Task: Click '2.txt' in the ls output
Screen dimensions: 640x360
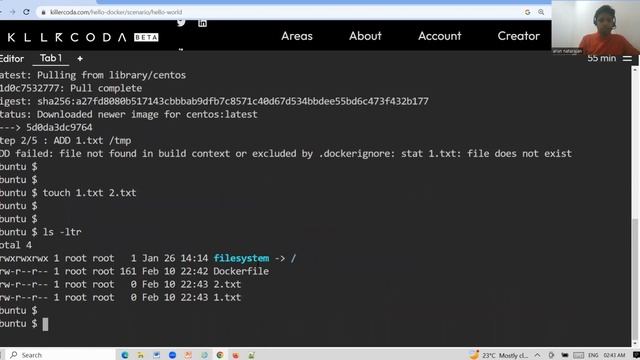Action: [227, 284]
